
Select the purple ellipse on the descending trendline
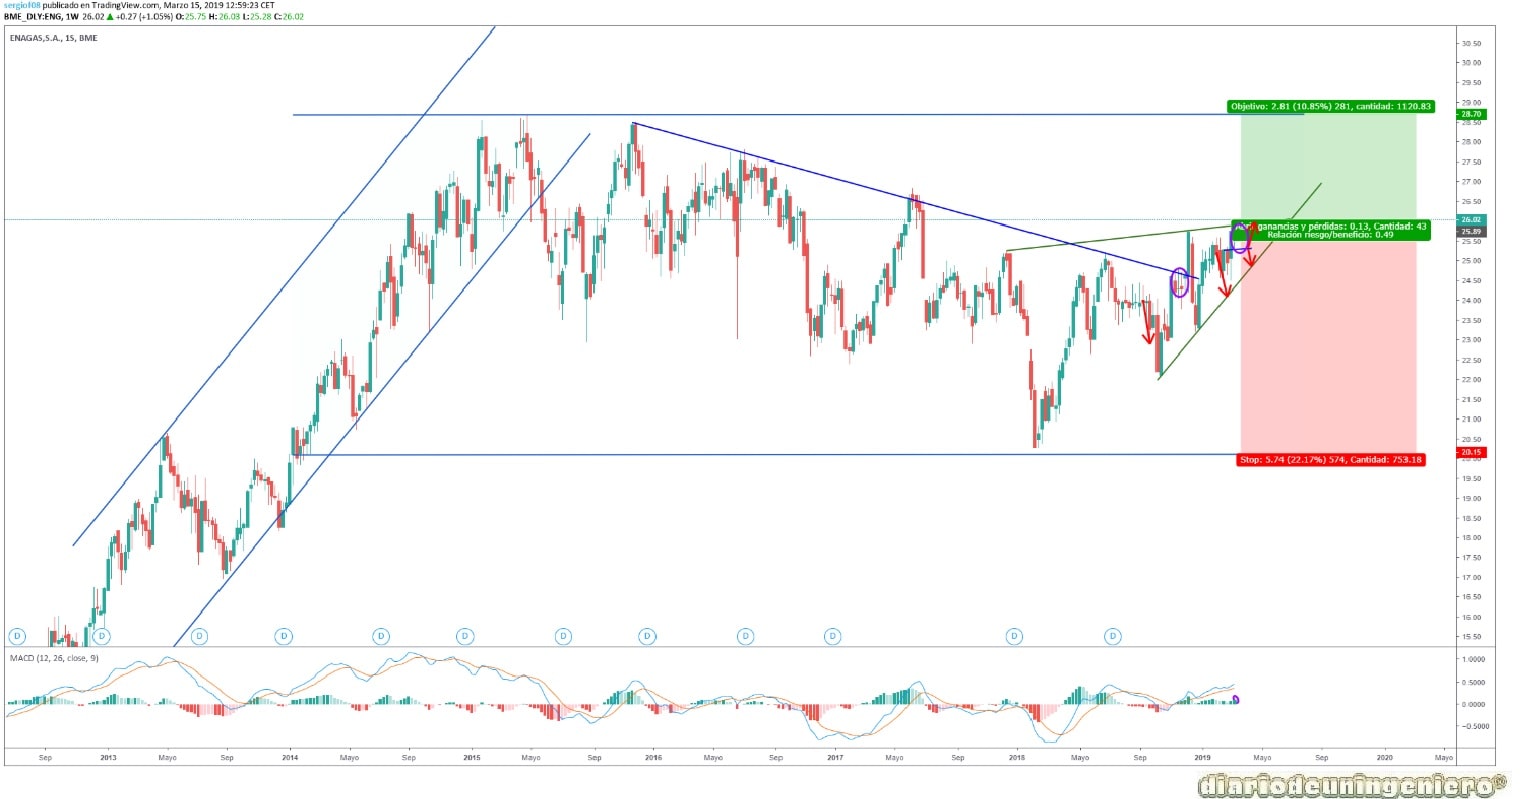tap(1179, 282)
